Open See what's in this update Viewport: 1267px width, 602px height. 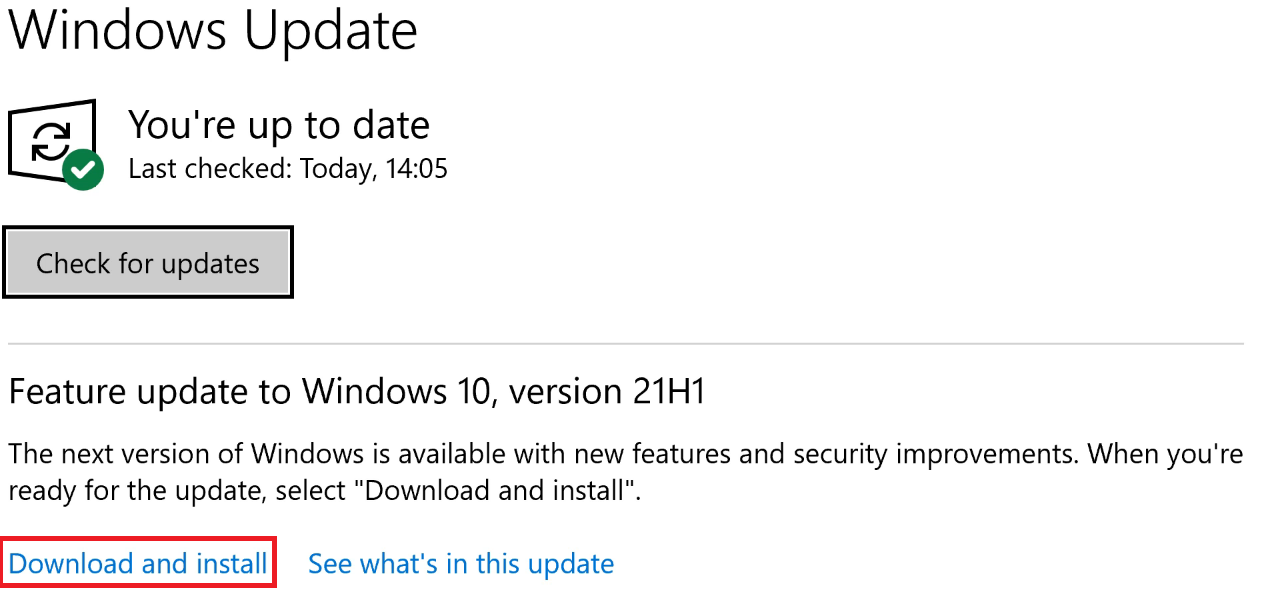click(461, 563)
